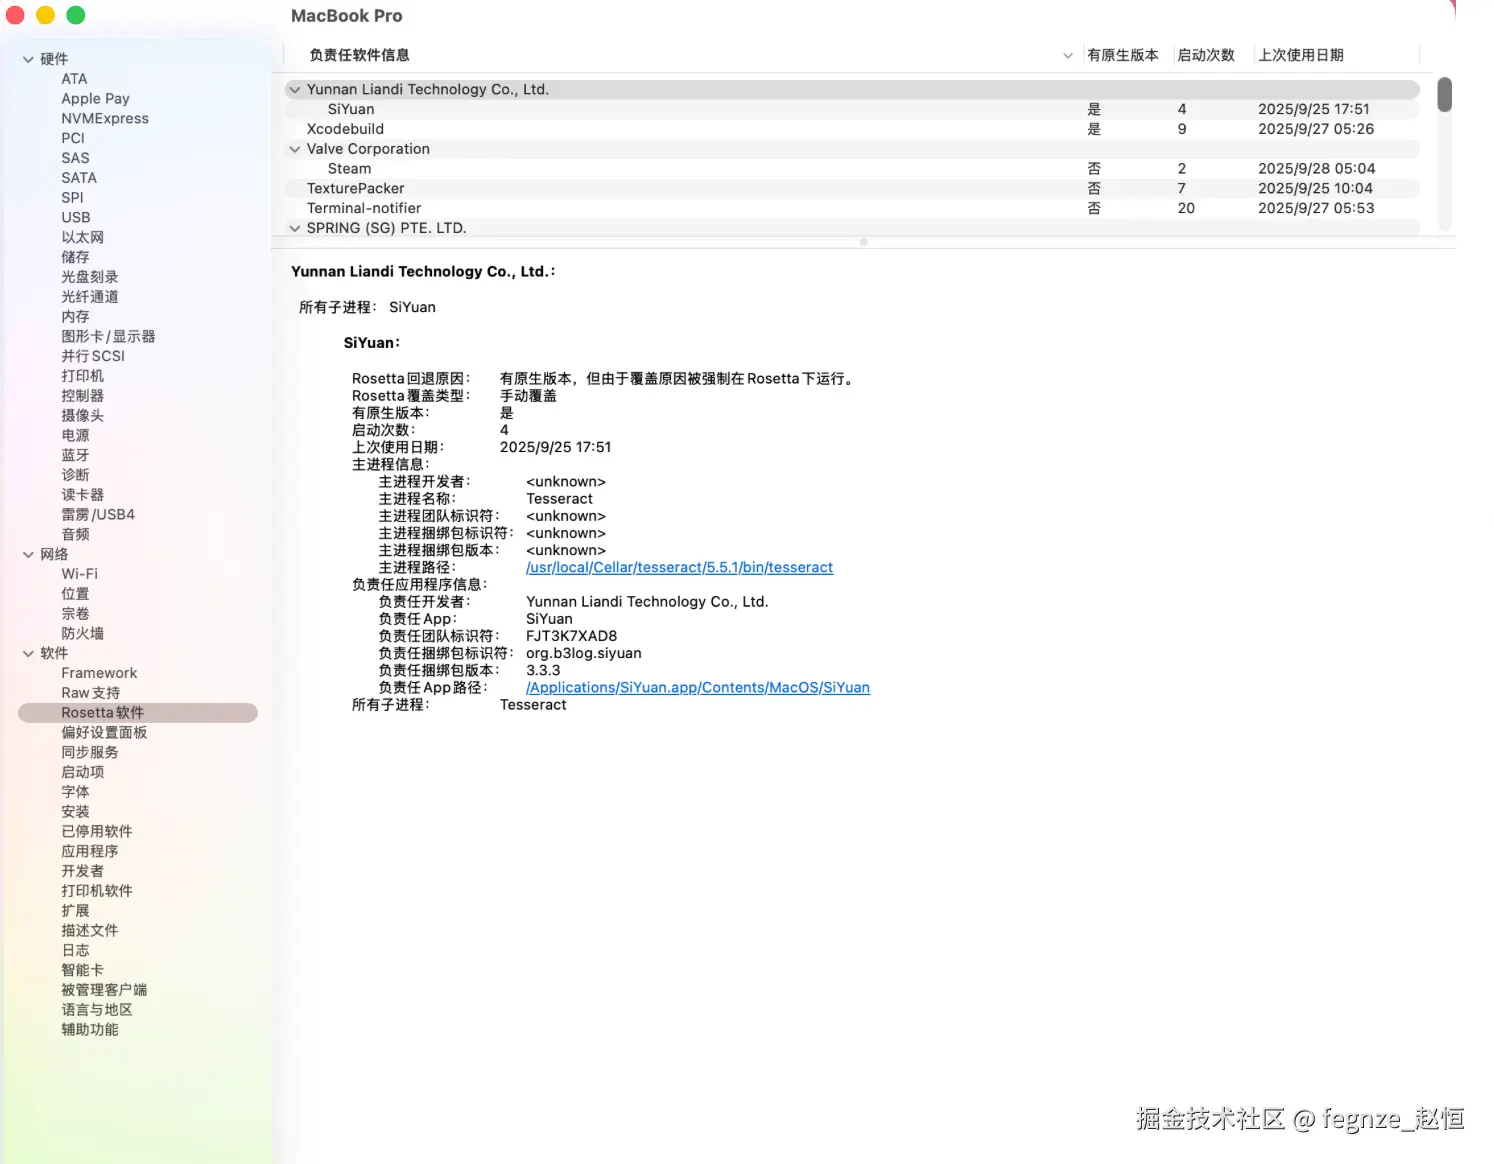Viewport: 1494px width, 1164px height.
Task: Select 打印机 under hardware
Action: [x=82, y=376]
